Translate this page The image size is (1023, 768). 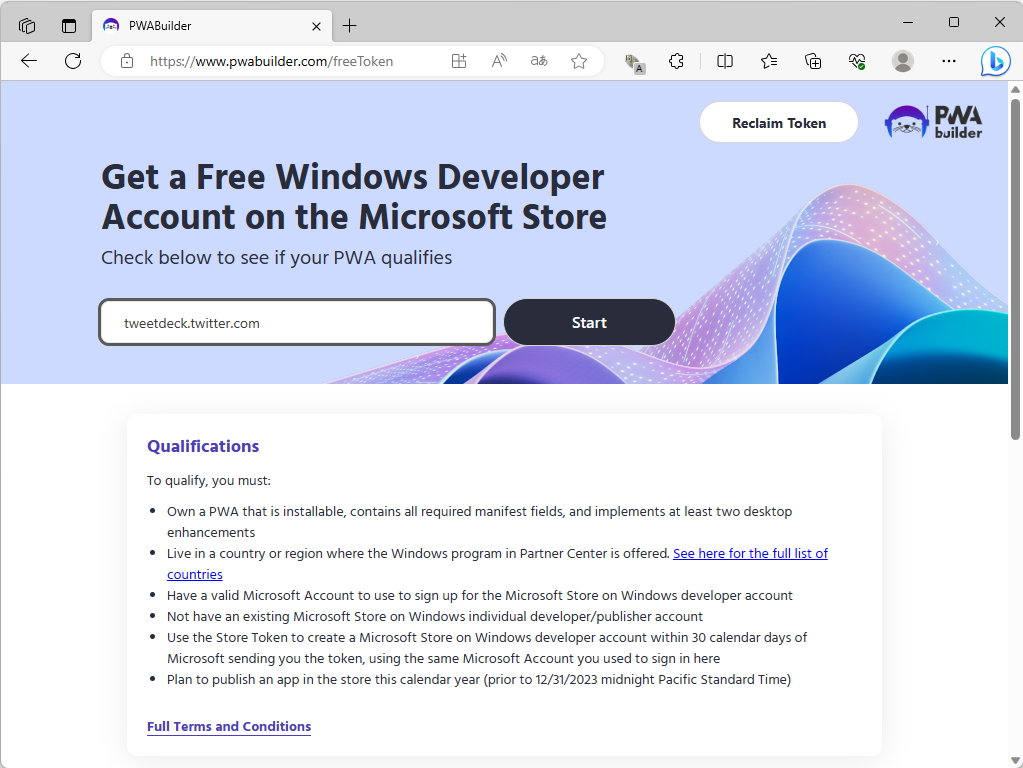(x=538, y=61)
